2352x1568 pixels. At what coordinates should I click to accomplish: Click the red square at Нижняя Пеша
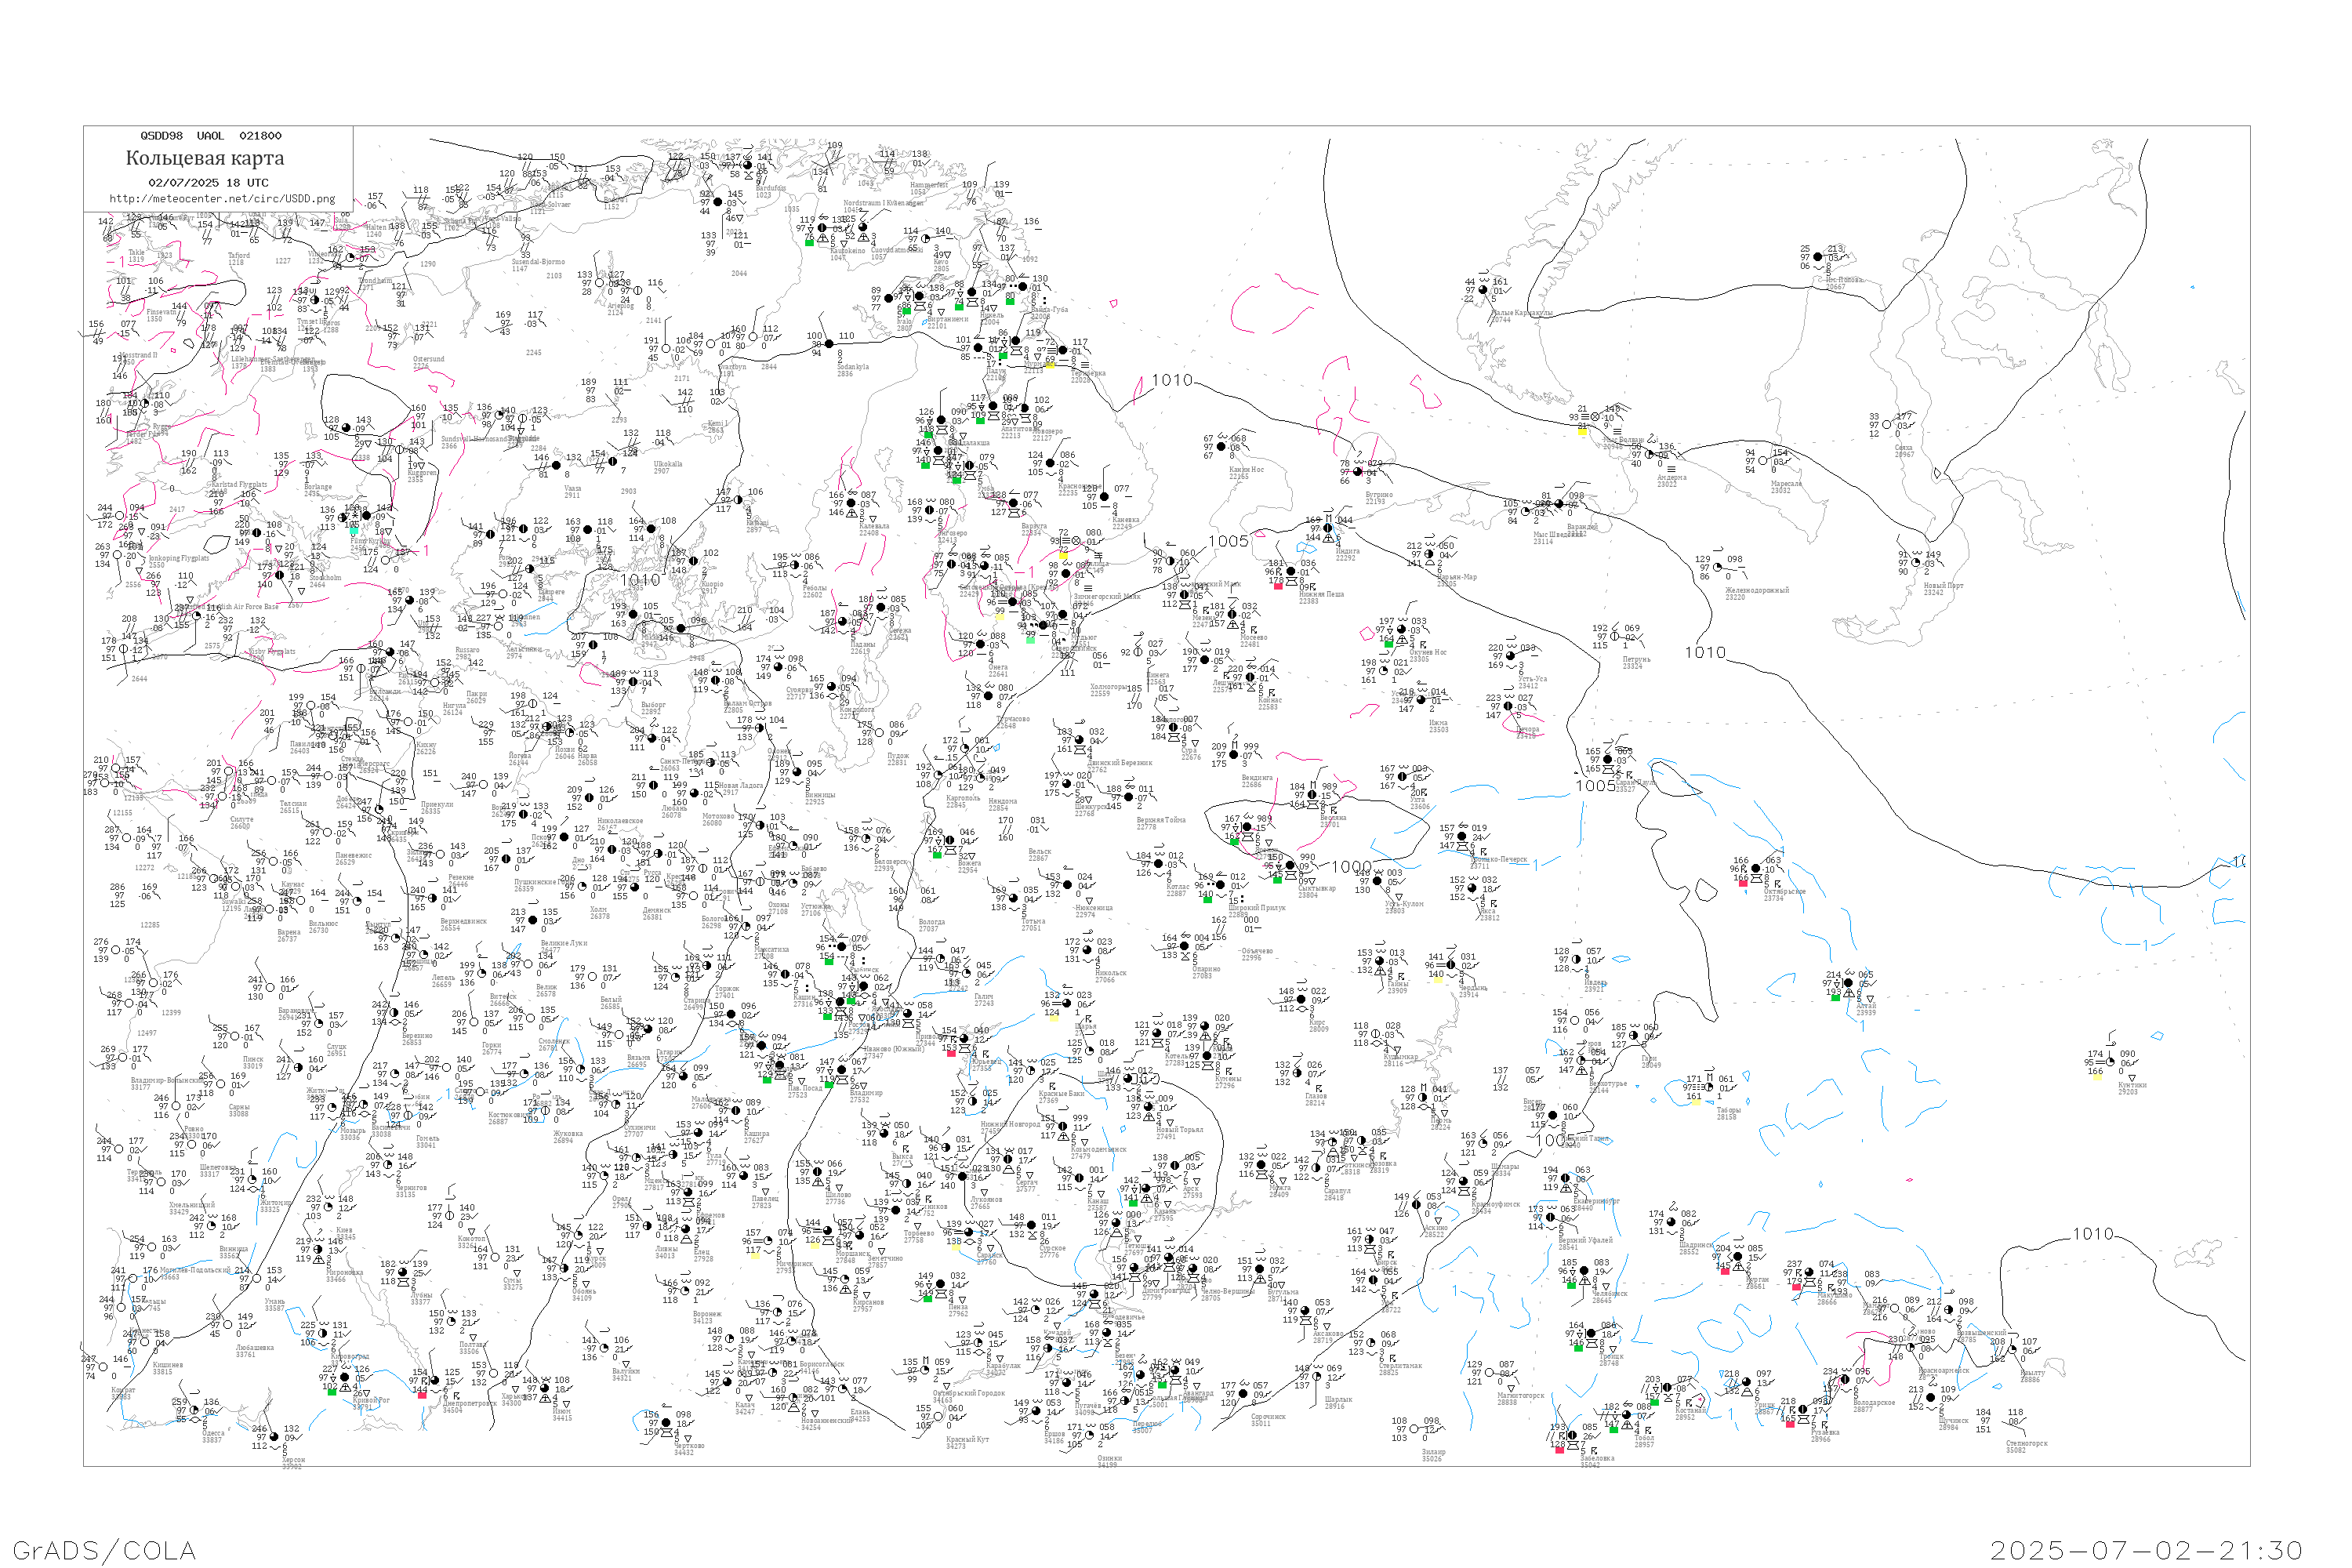click(1278, 586)
